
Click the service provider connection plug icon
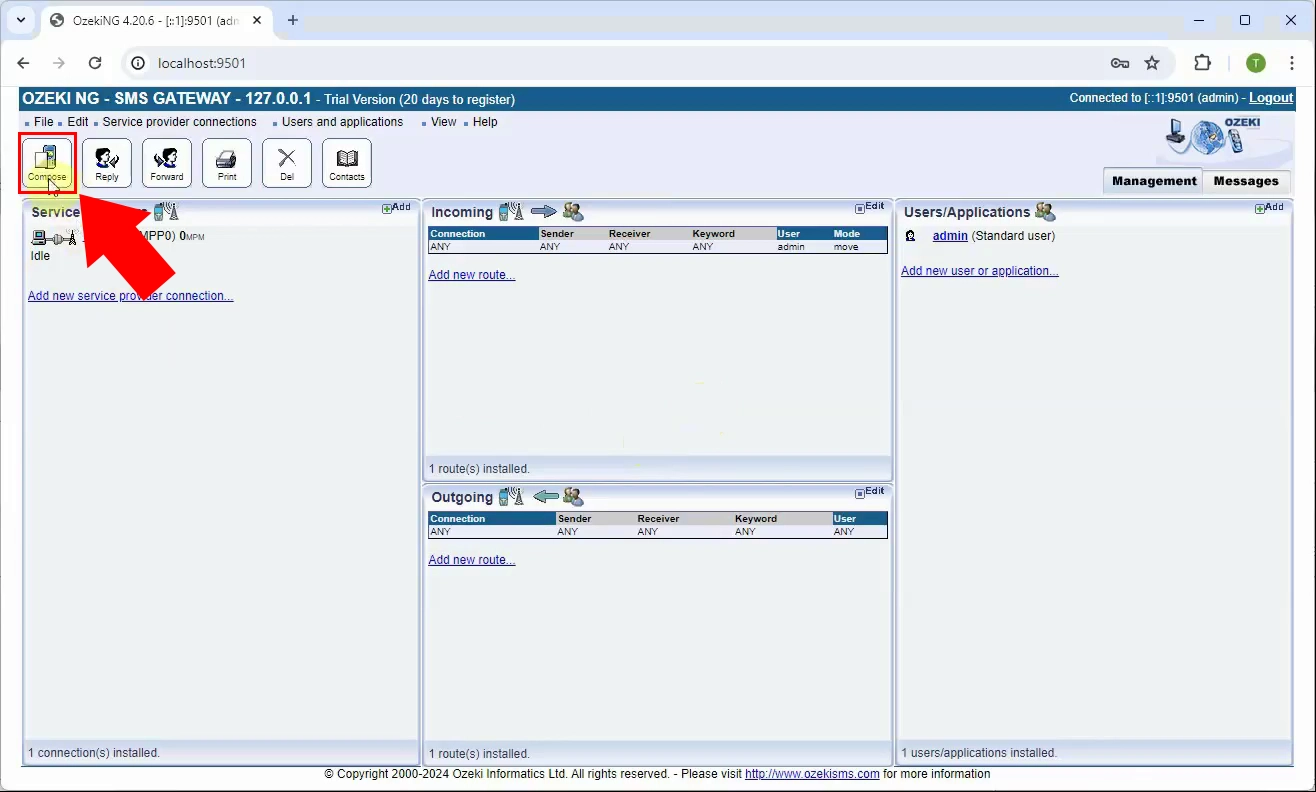pos(54,238)
